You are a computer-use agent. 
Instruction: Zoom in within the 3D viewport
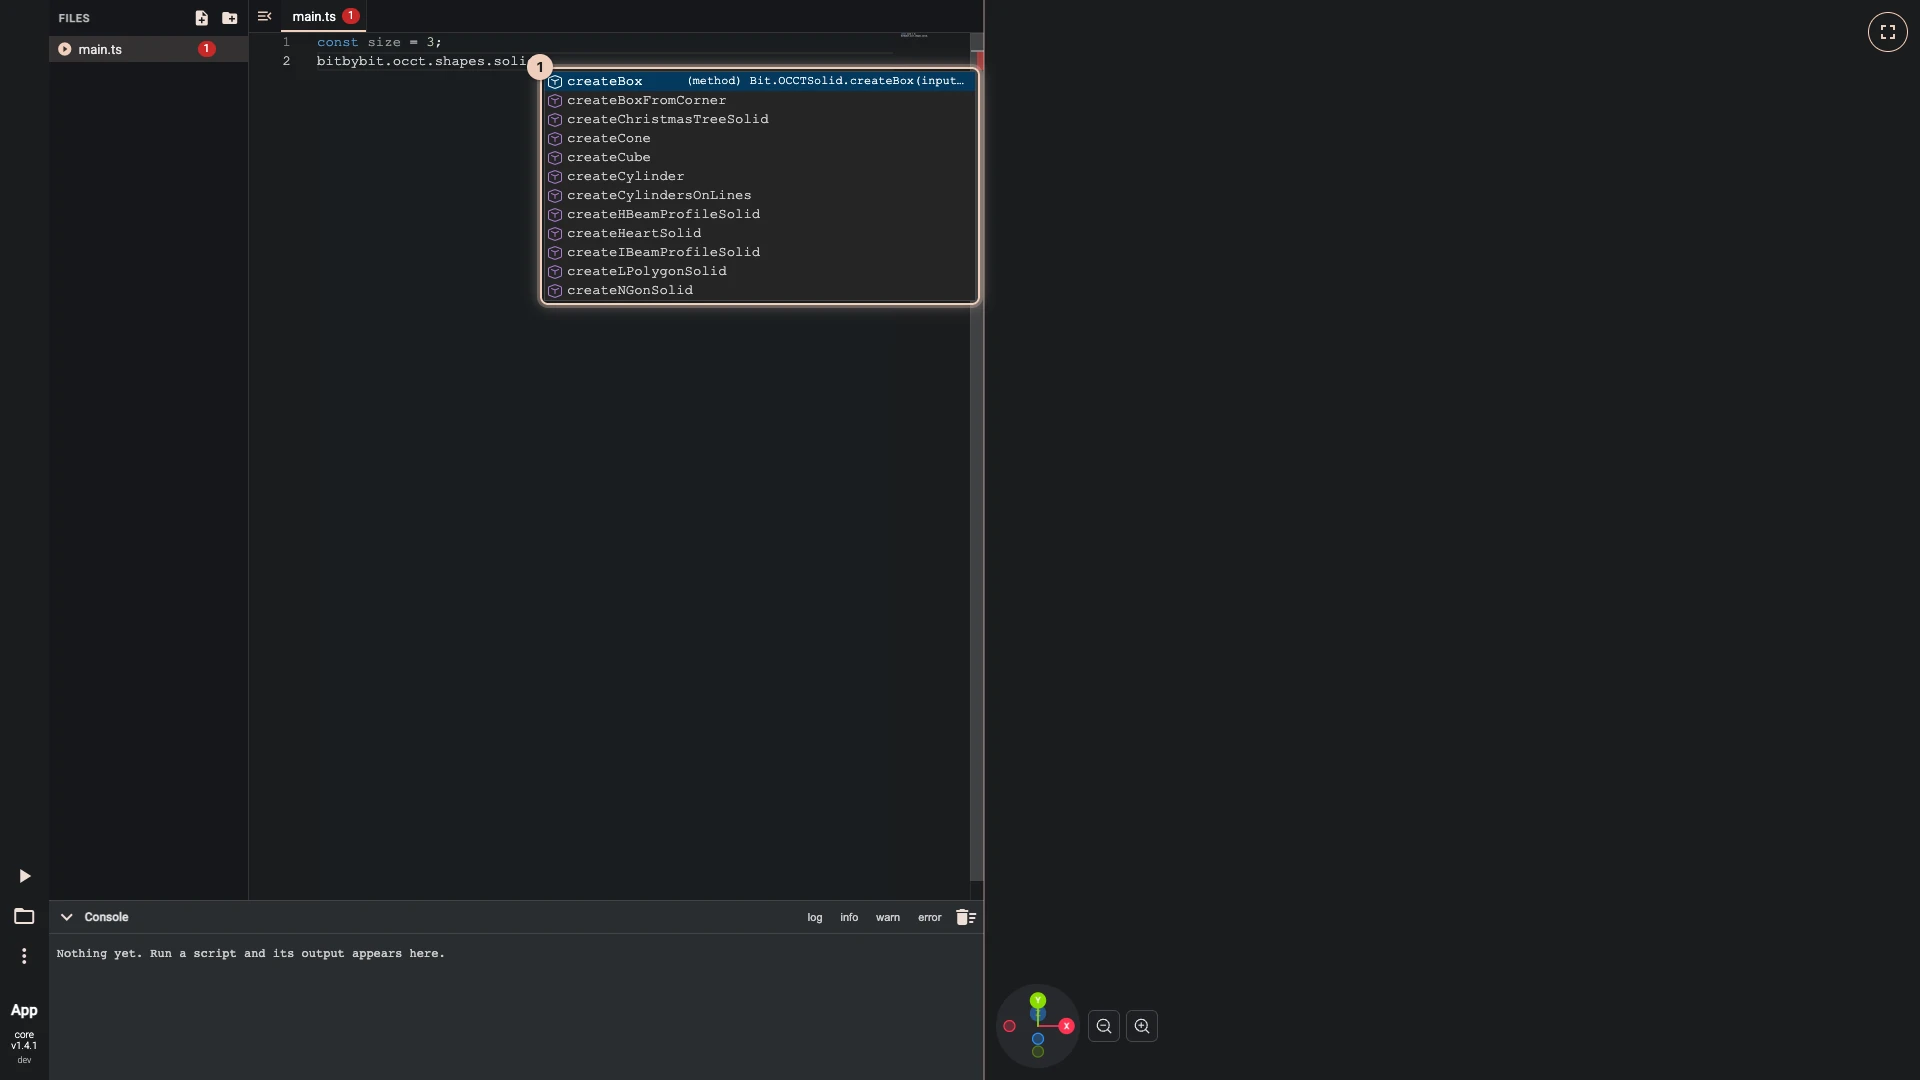point(1142,1026)
